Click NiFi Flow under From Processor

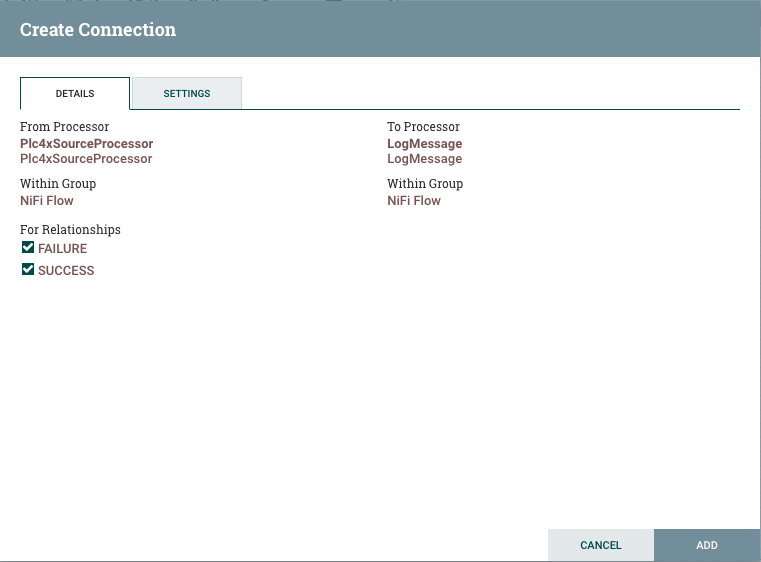[x=47, y=201]
